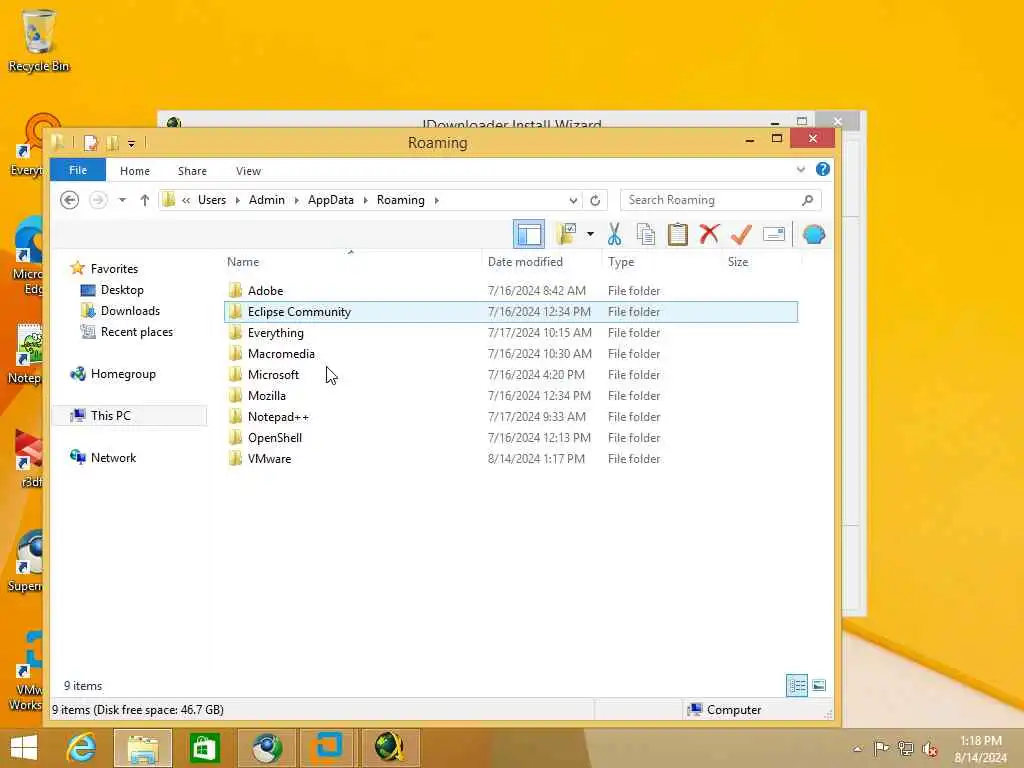Expand the arrow after AppData breadcrumb
Viewport: 1024px width, 768px height.
(365, 200)
